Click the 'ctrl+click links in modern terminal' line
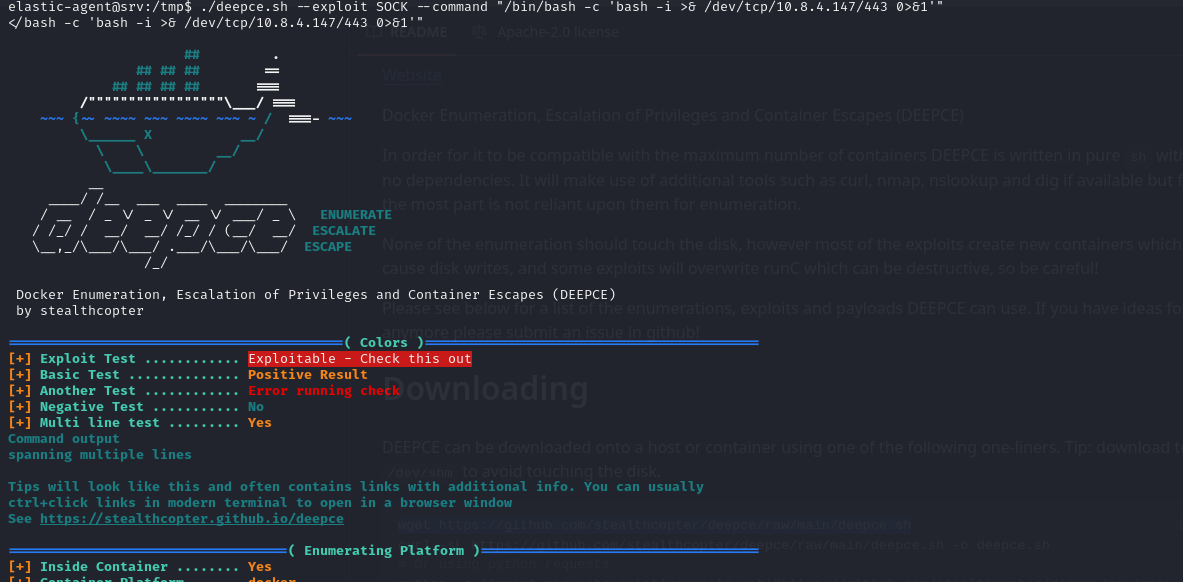 [260, 502]
